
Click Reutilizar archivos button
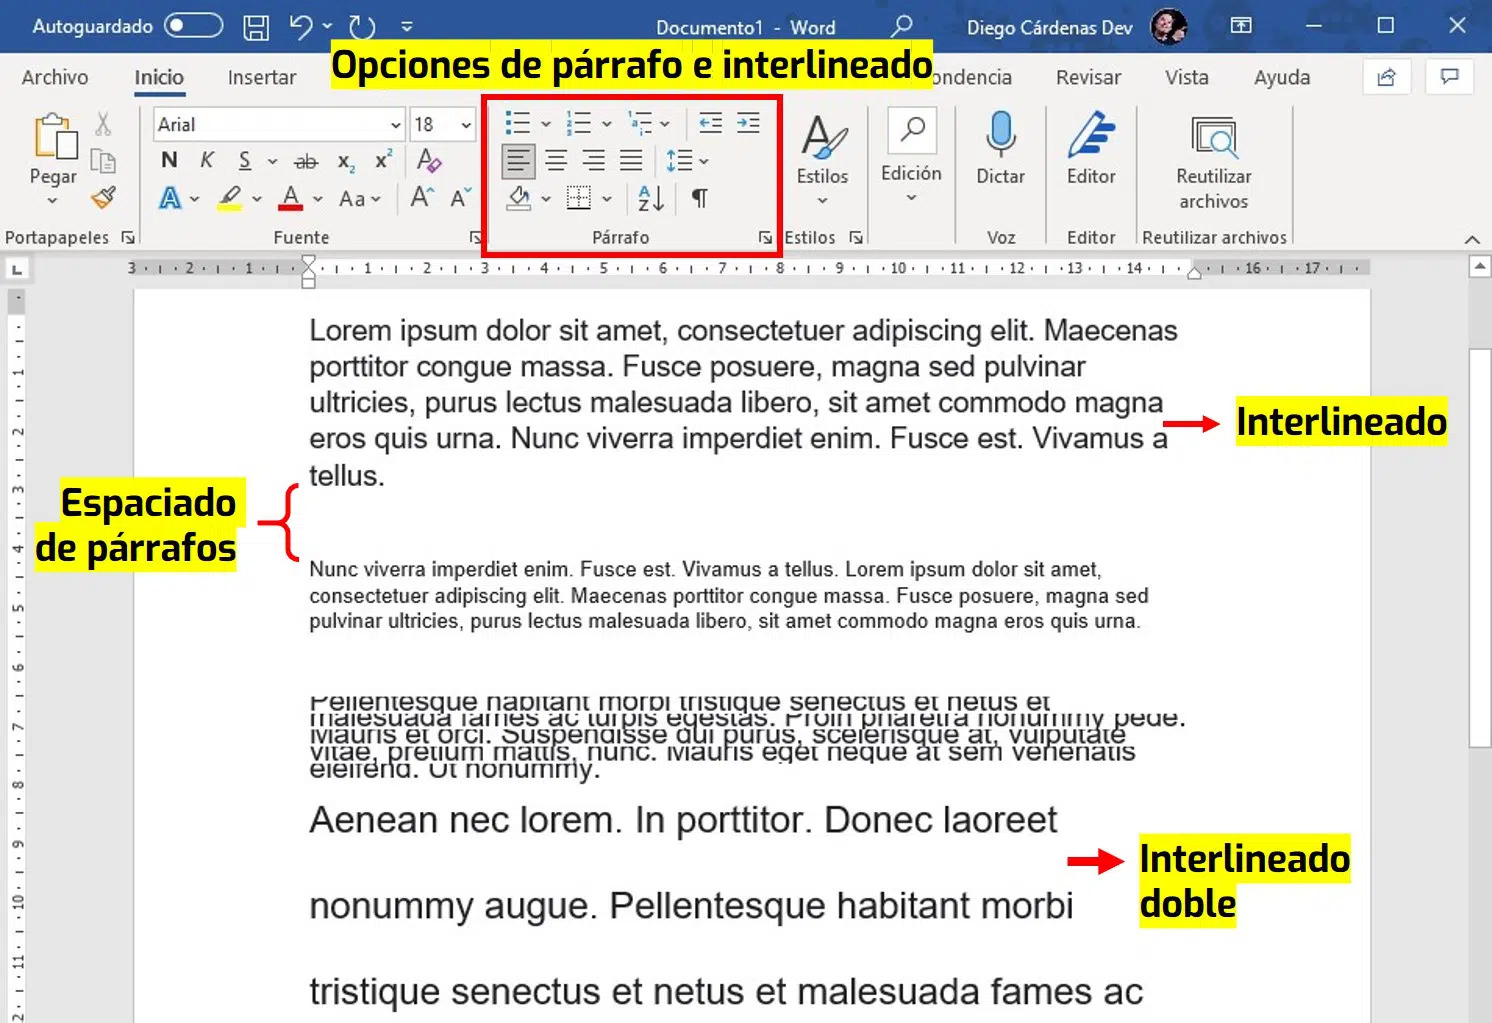(1213, 160)
